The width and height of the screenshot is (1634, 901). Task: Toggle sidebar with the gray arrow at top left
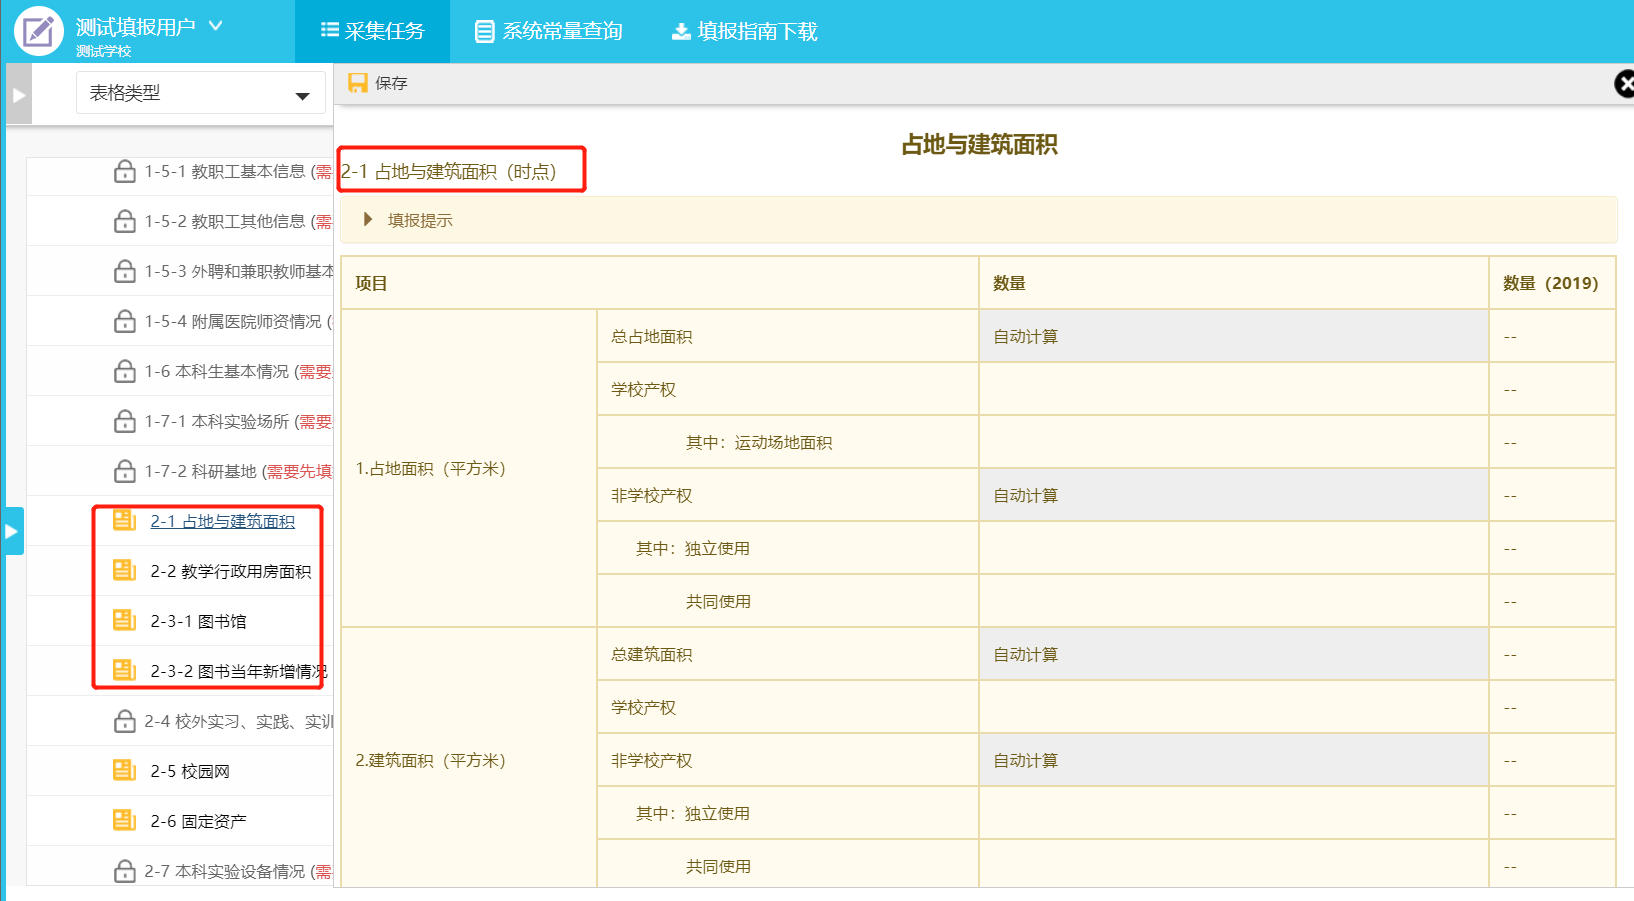(18, 95)
